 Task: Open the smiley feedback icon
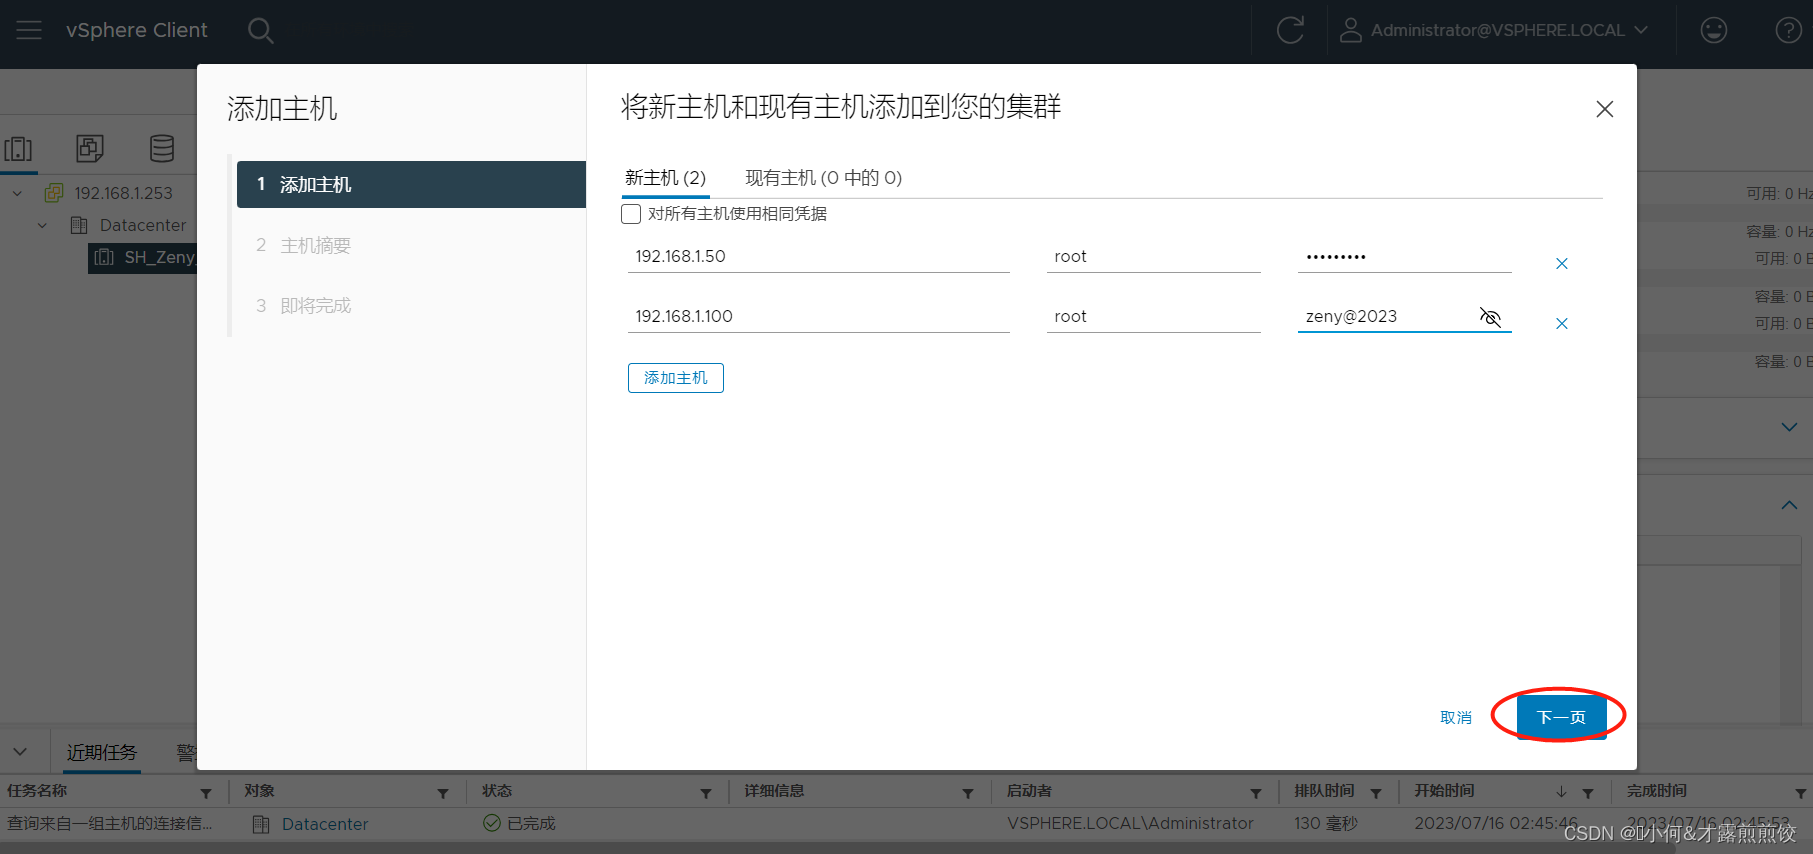pos(1714,30)
